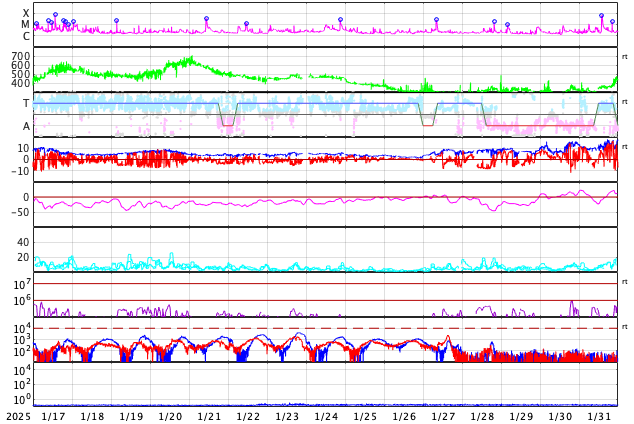Click the 2025 year label

pyautogui.click(x=18, y=416)
